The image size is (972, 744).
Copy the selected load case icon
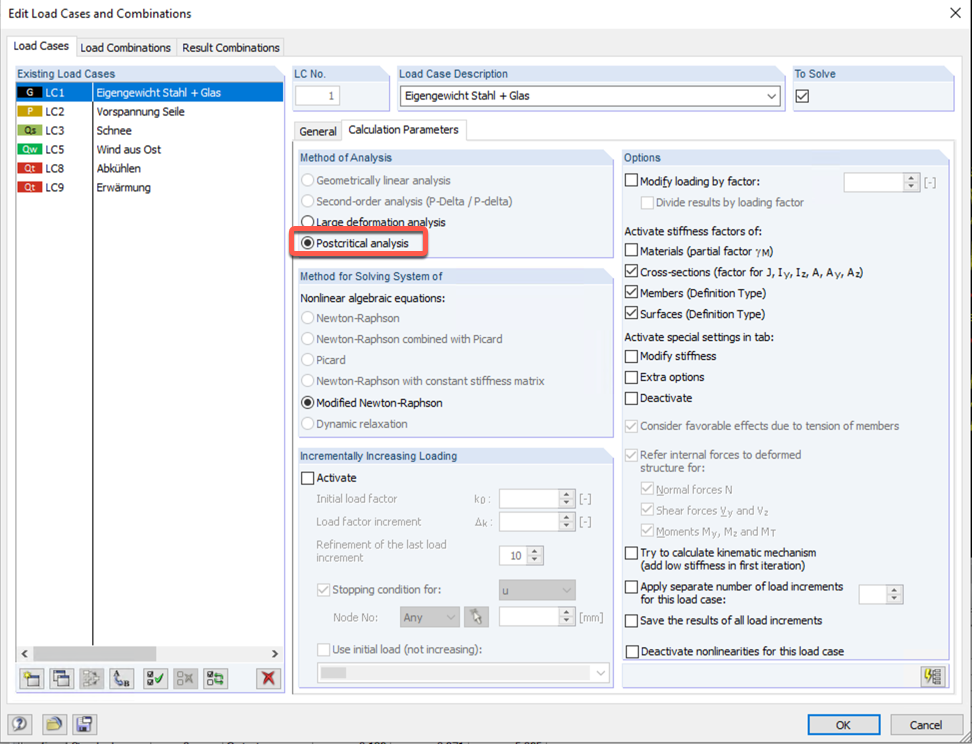click(61, 679)
